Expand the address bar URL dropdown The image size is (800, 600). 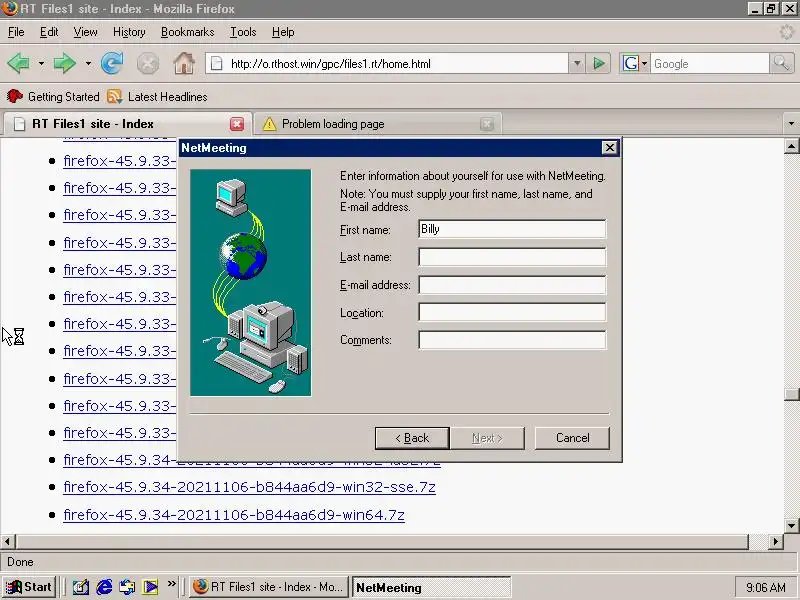pyautogui.click(x=577, y=64)
